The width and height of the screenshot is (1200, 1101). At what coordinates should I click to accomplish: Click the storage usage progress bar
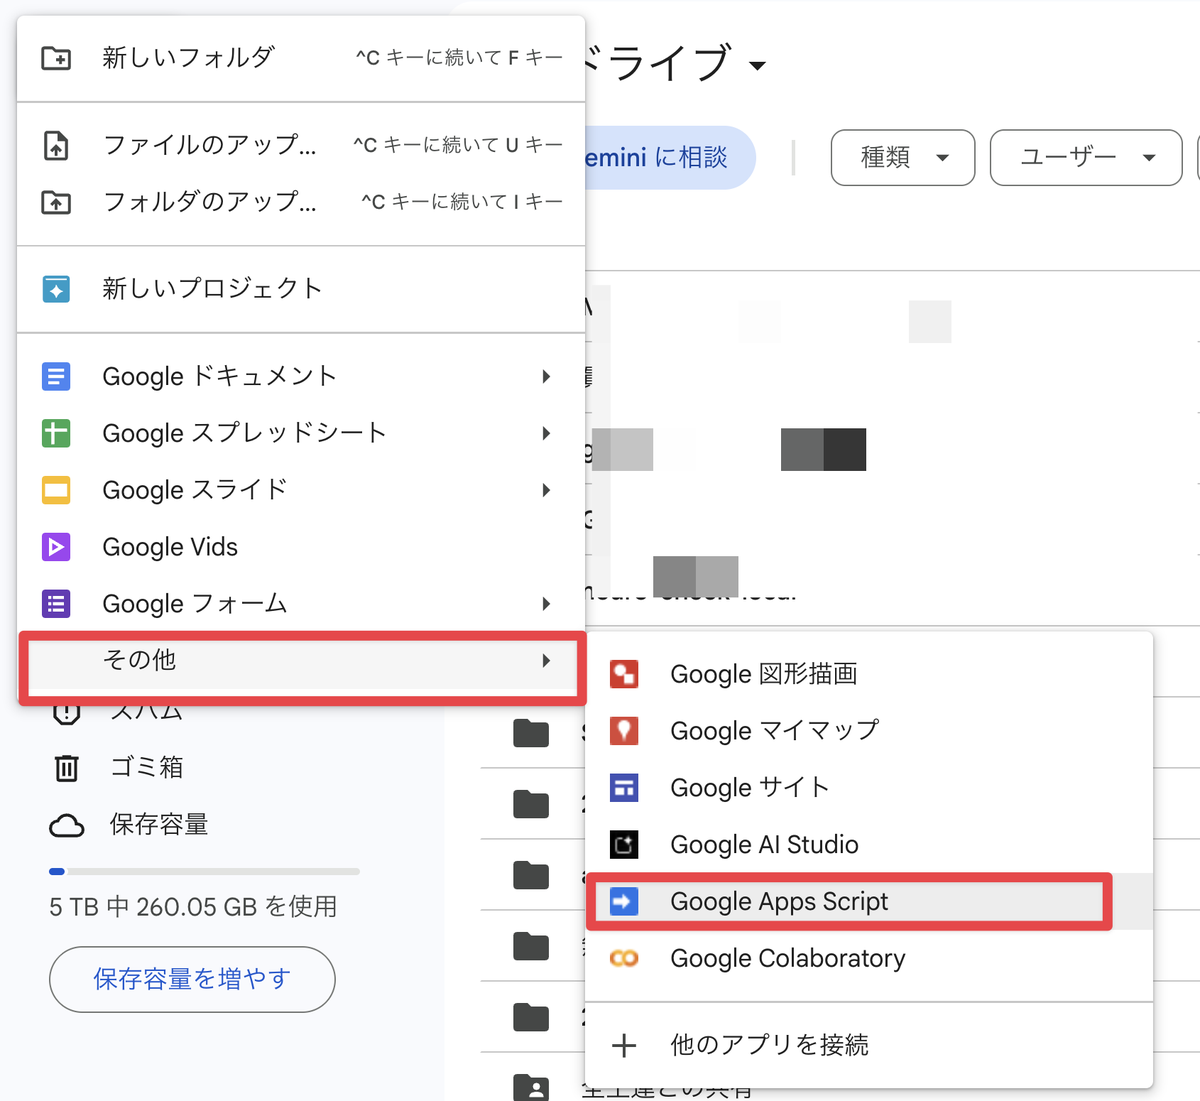click(x=204, y=872)
